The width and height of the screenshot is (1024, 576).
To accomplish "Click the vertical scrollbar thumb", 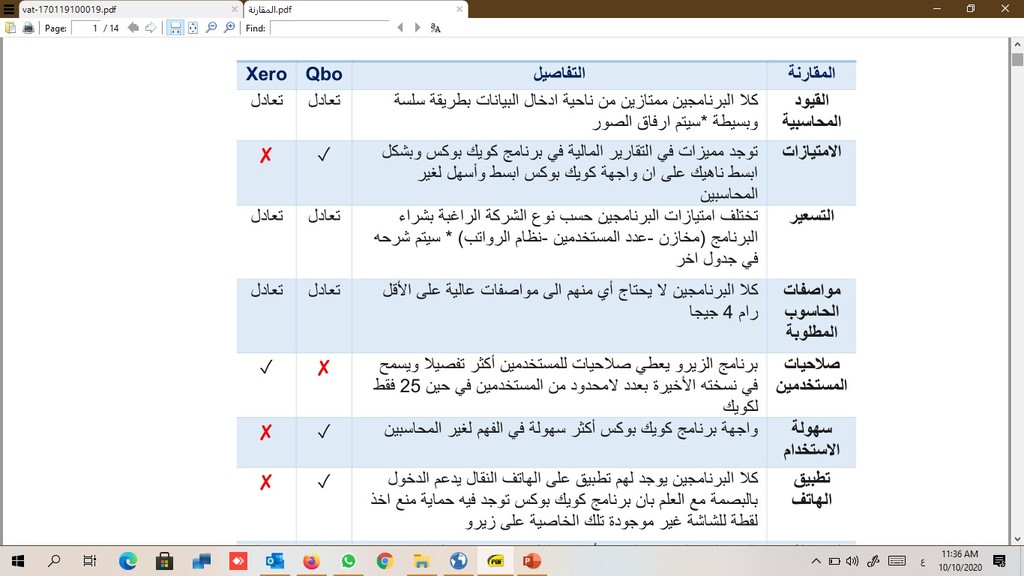I will [x=1017, y=59].
